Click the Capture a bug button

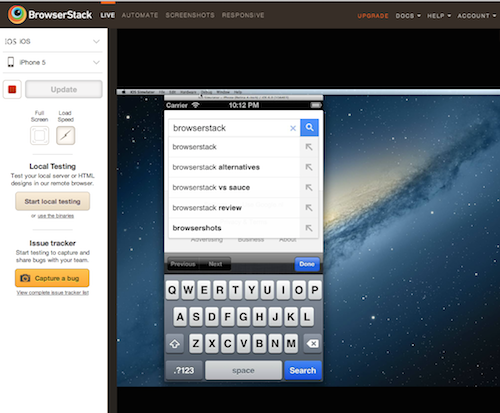click(x=52, y=278)
